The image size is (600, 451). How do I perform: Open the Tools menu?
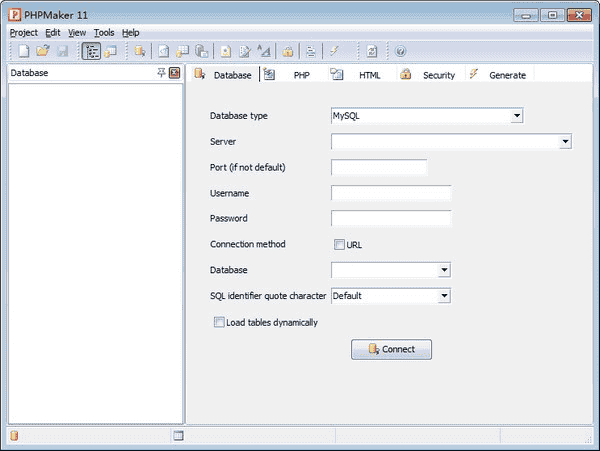click(x=104, y=32)
